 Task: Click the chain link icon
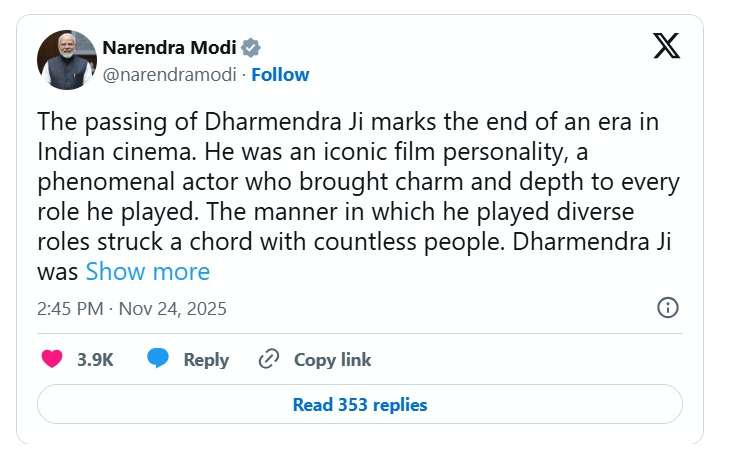coord(268,359)
